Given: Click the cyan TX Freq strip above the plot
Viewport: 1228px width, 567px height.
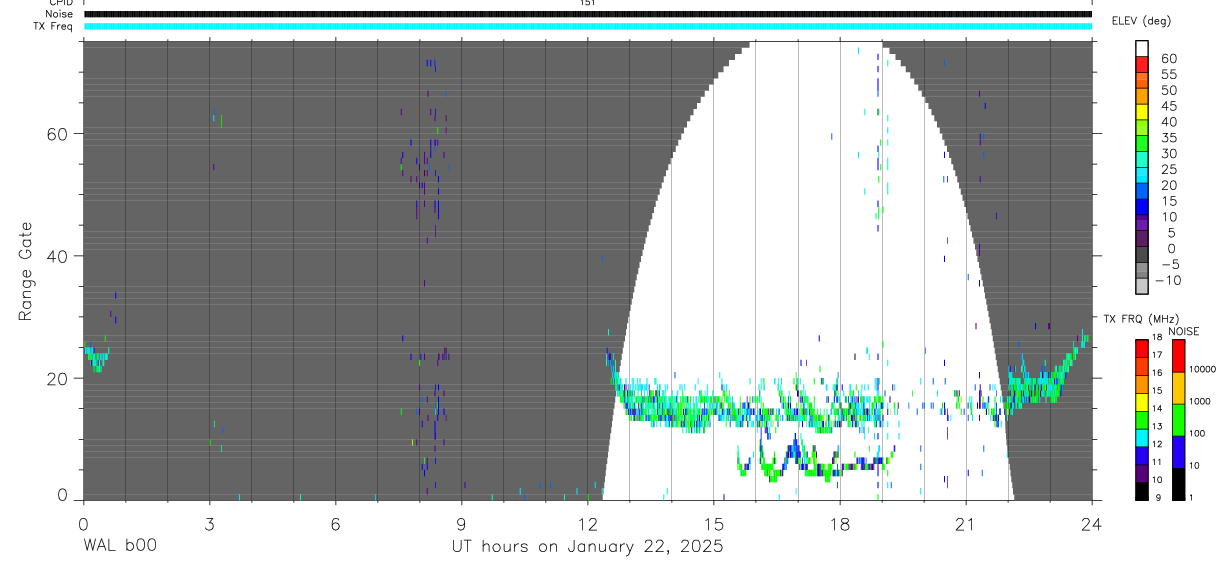Looking at the screenshot, I should (x=587, y=26).
